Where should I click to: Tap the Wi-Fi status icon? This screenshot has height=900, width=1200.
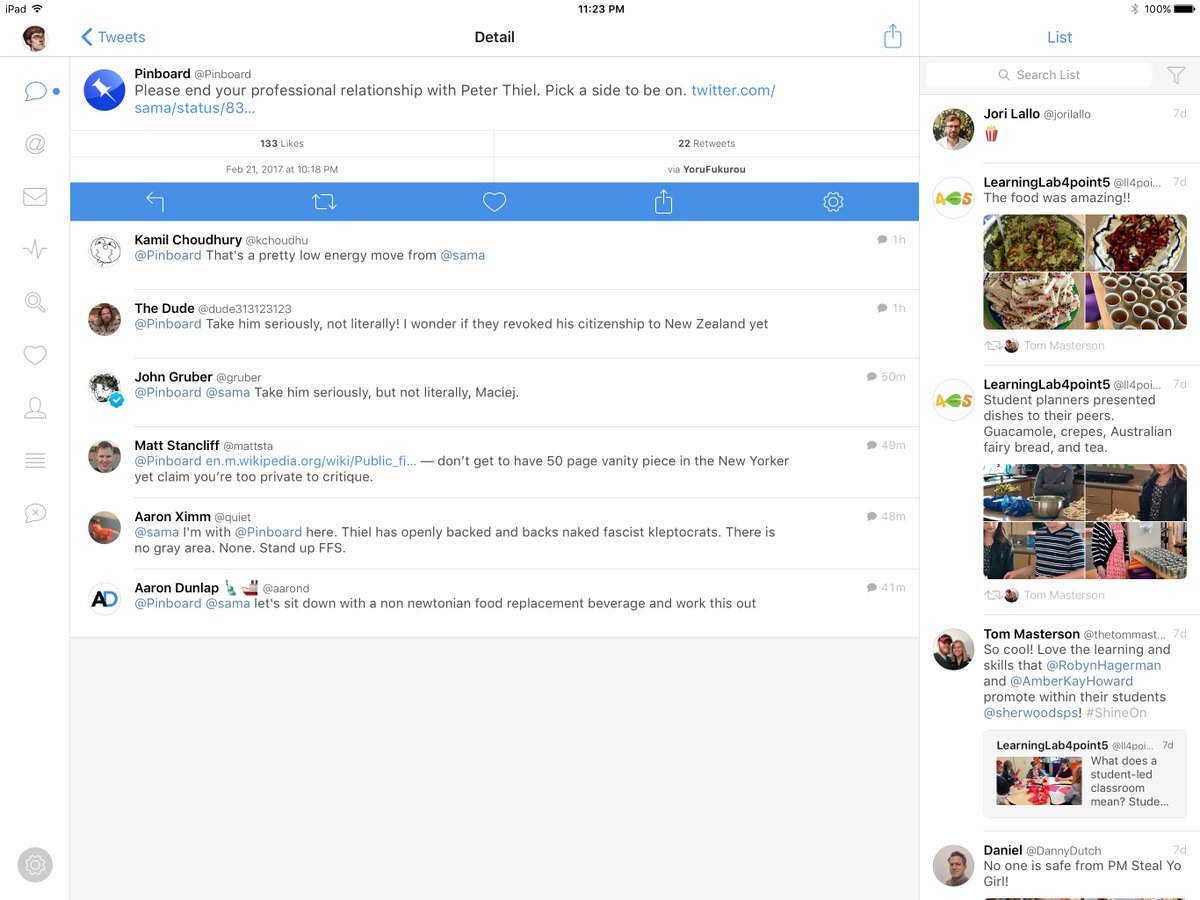[x=37, y=9]
